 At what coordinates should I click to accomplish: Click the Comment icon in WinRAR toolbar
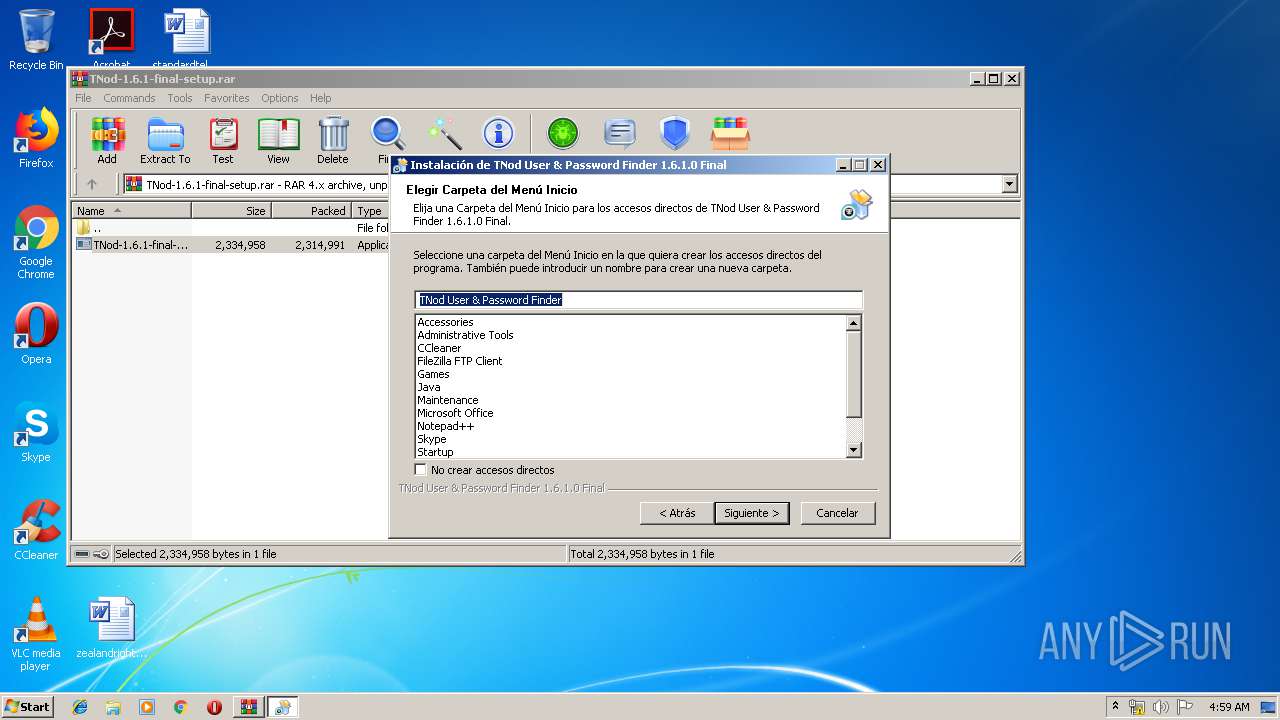point(620,134)
